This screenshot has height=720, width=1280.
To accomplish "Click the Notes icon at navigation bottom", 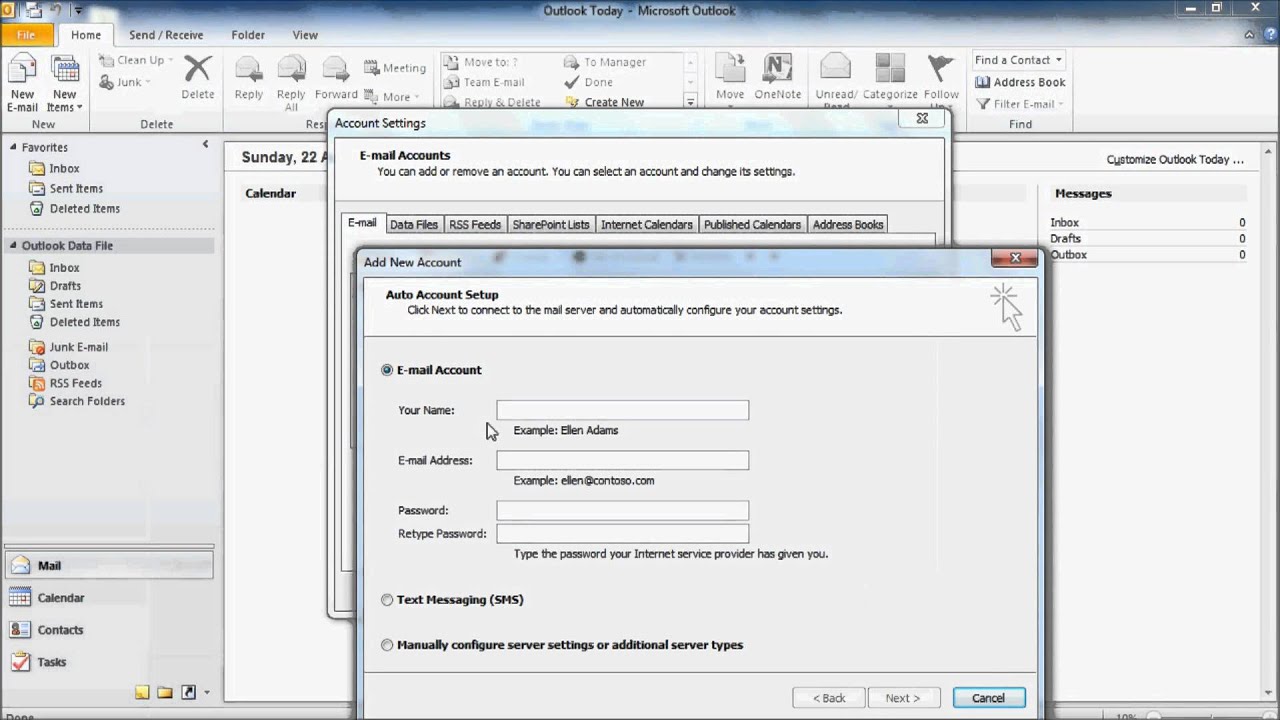I will click(142, 692).
